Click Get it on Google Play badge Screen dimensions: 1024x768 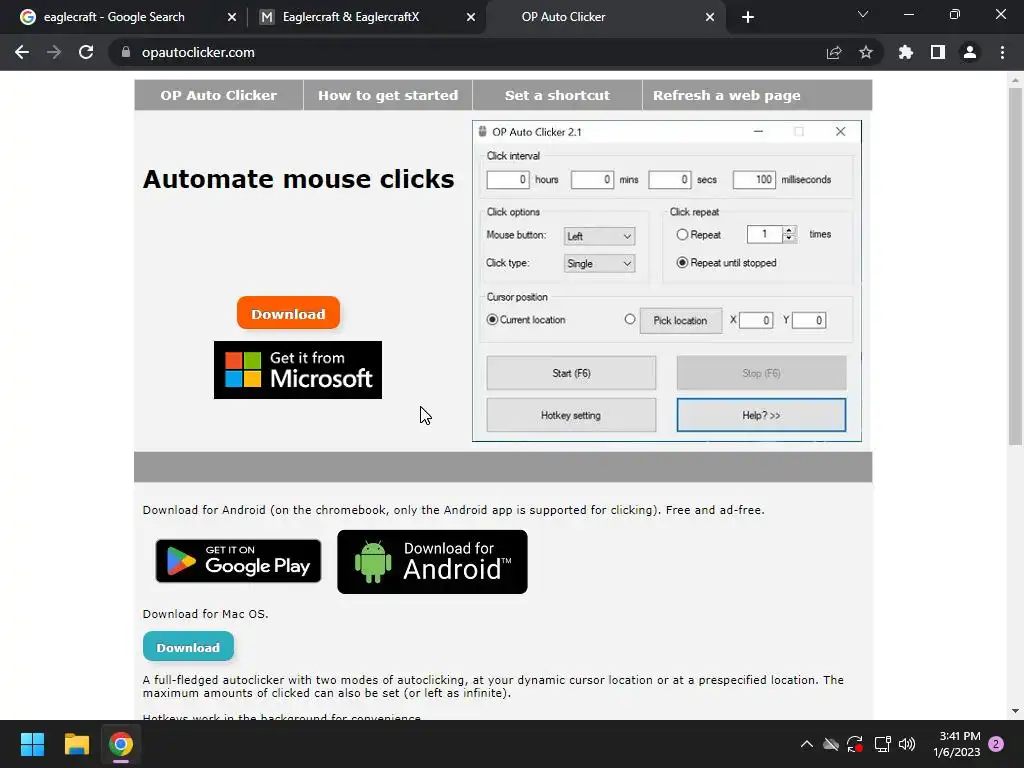point(238,561)
